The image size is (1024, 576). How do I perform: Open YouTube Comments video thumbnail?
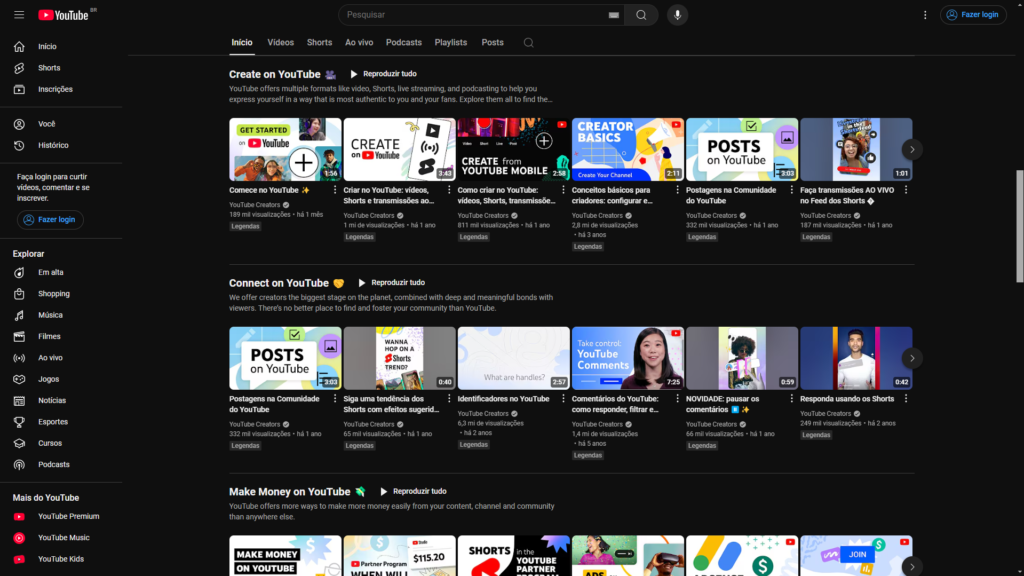click(x=628, y=358)
